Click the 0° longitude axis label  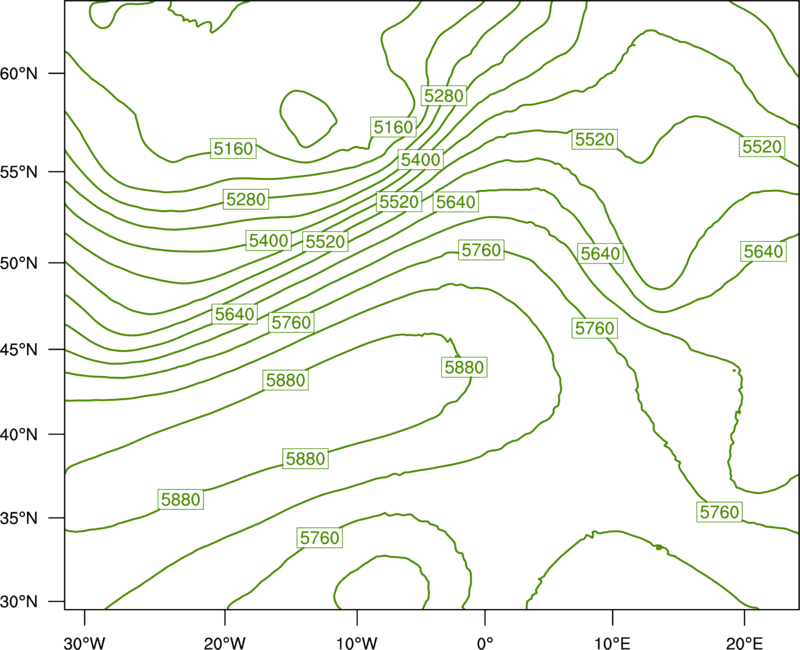coord(485,643)
